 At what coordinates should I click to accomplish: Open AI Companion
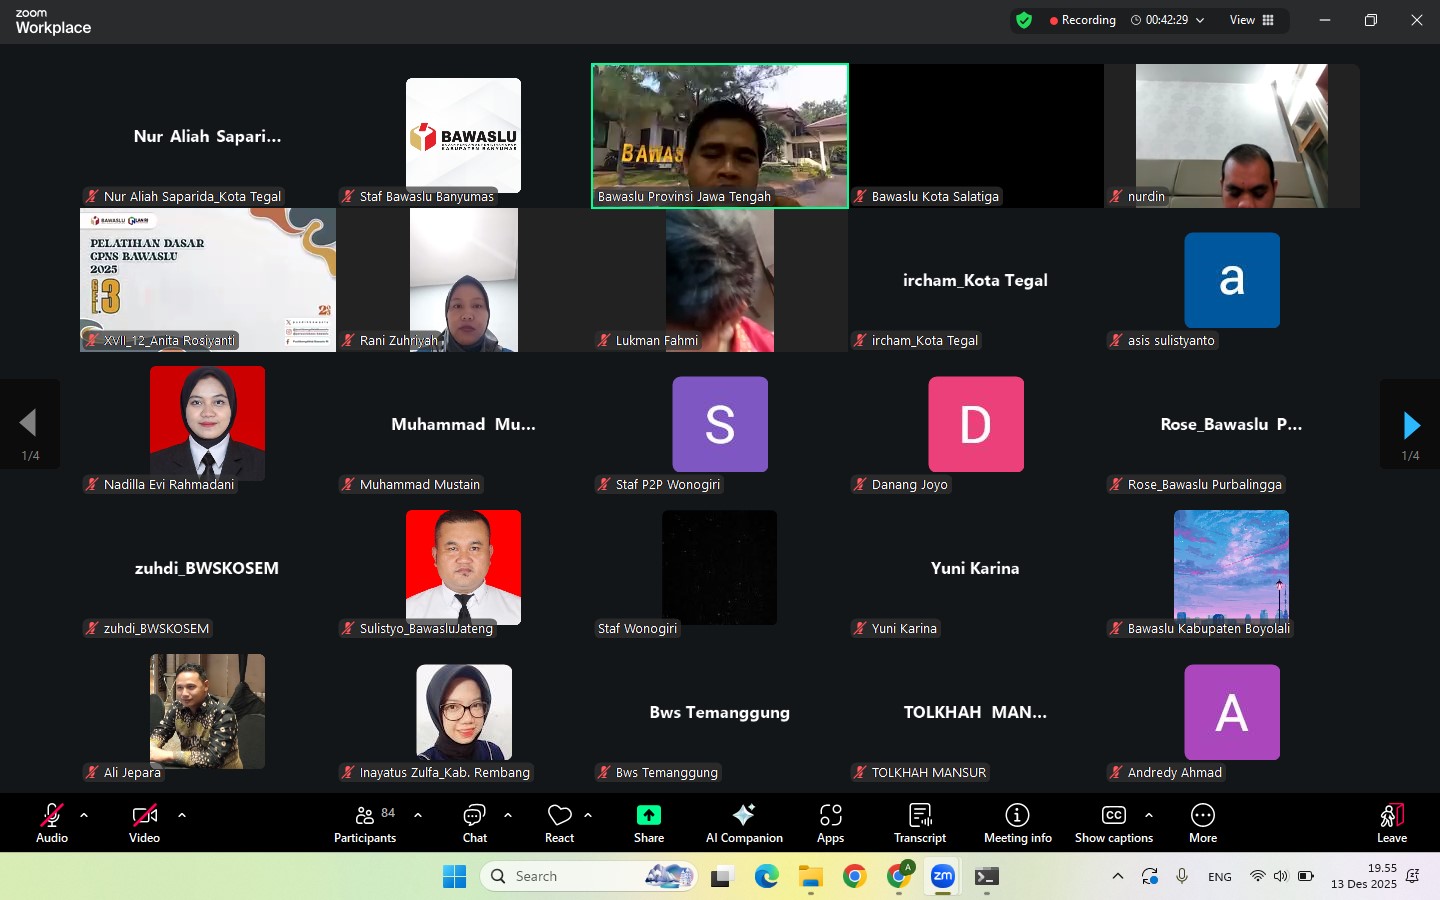click(744, 824)
